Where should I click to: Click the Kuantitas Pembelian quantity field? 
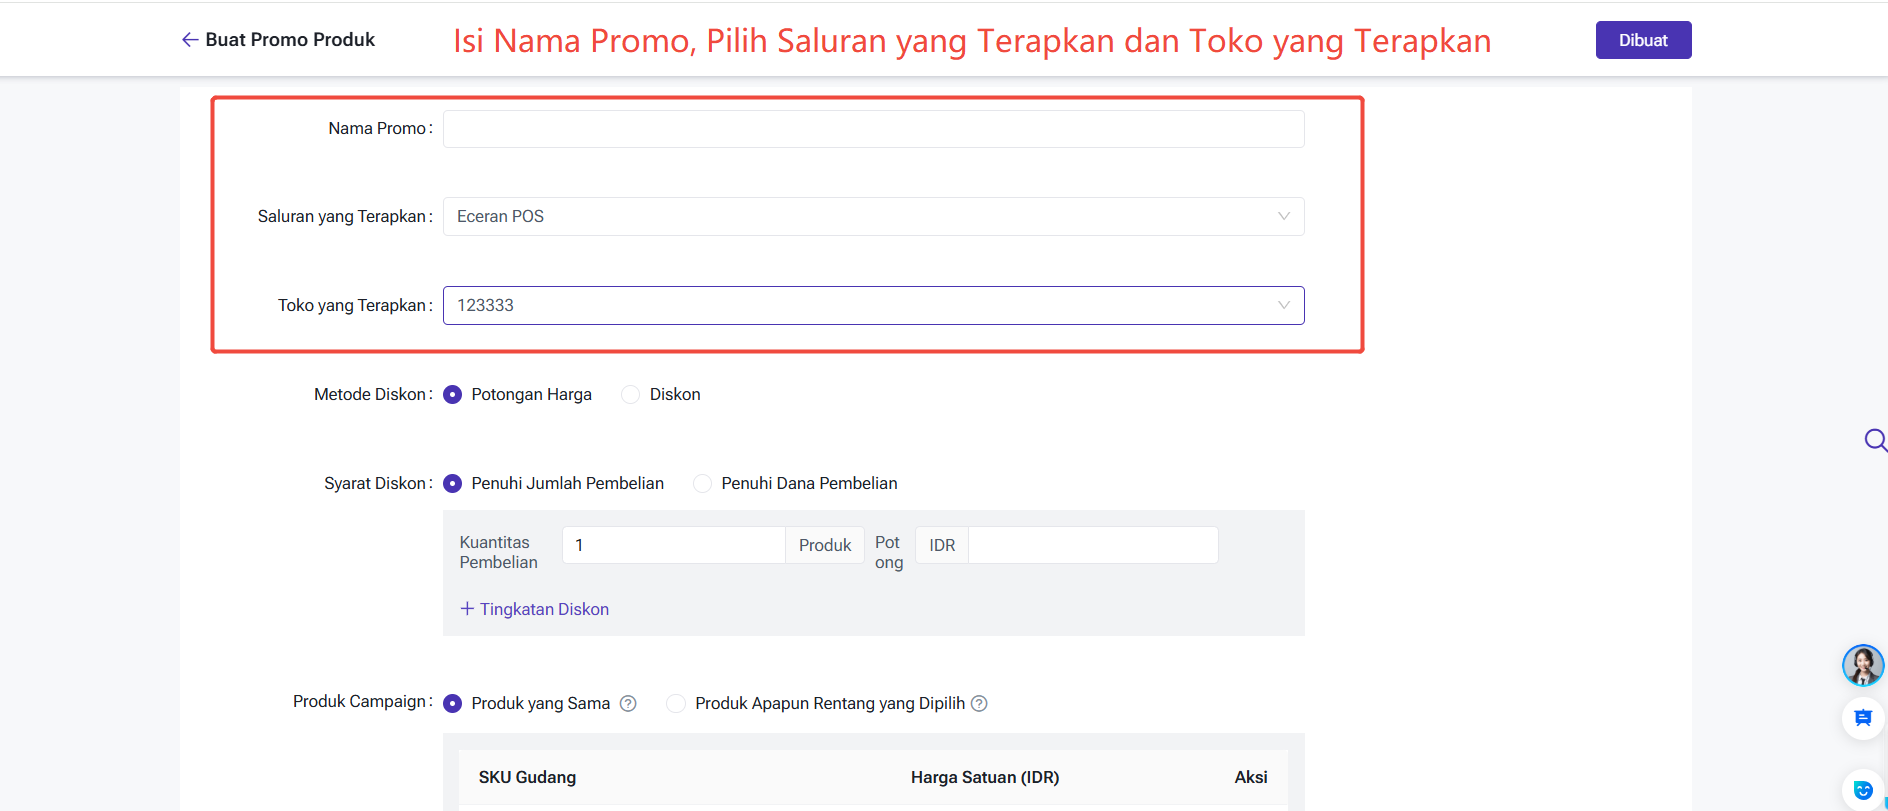coord(673,545)
